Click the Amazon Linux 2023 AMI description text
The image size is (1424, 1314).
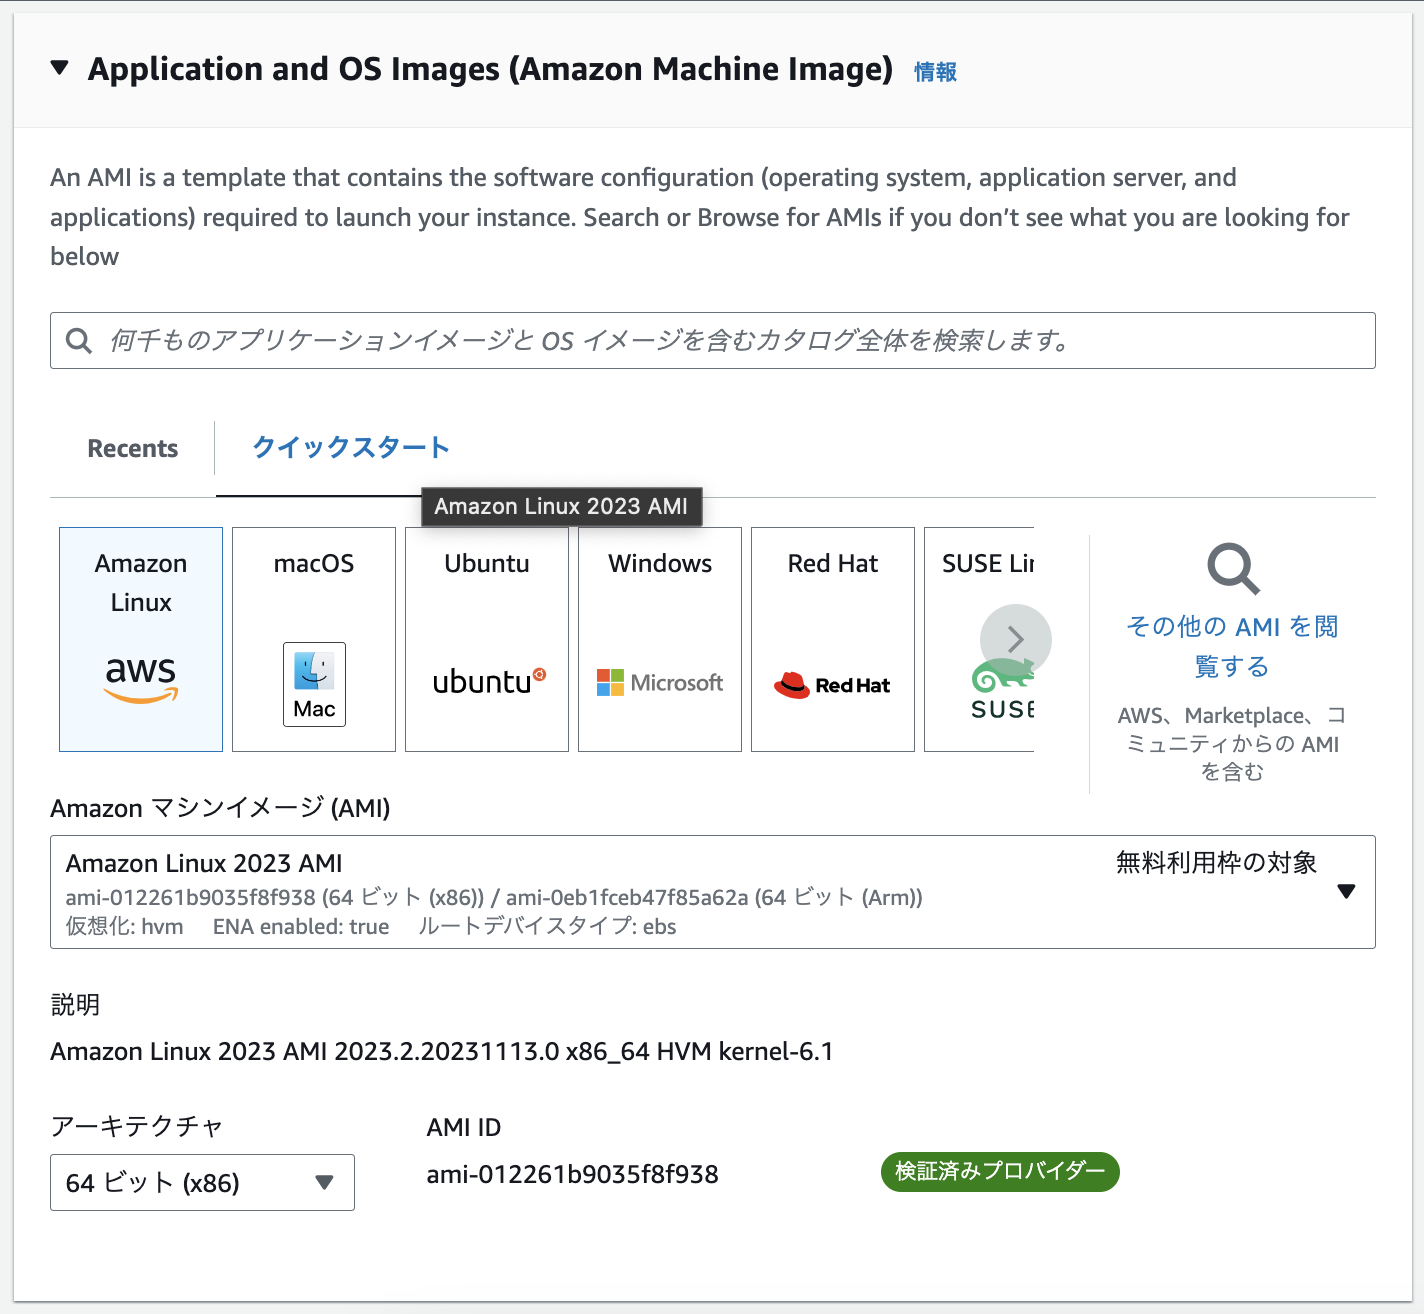click(x=441, y=1051)
